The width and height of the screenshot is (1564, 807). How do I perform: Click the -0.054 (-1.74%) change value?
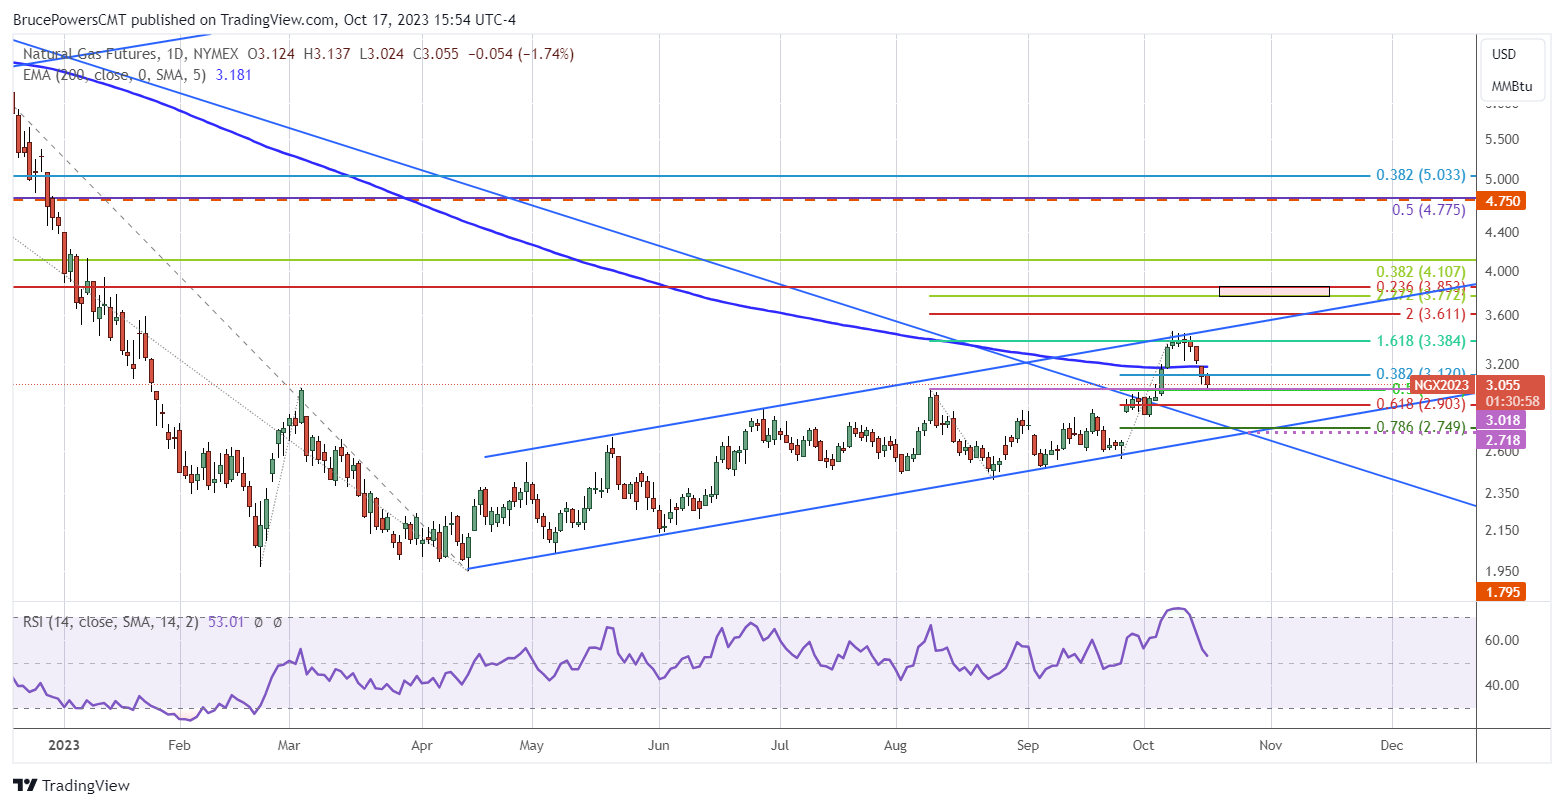[x=521, y=54]
